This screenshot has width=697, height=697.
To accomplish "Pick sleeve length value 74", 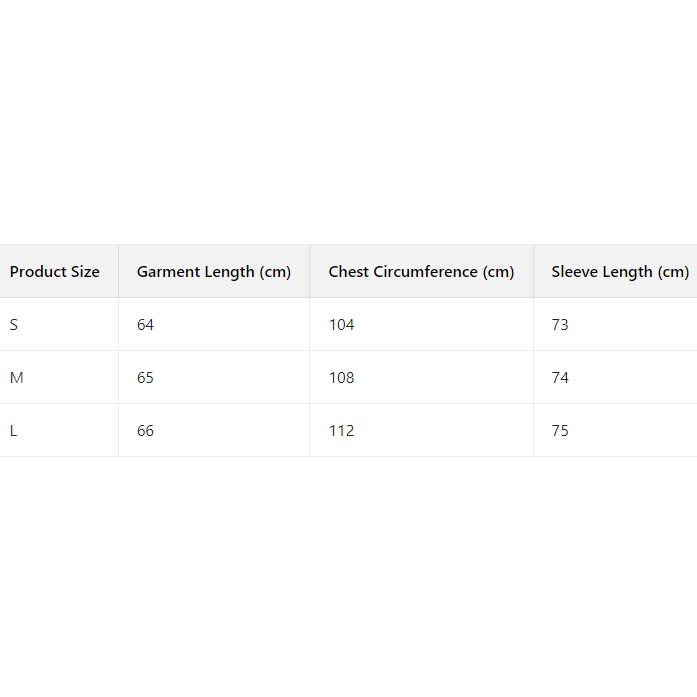I will point(560,378).
